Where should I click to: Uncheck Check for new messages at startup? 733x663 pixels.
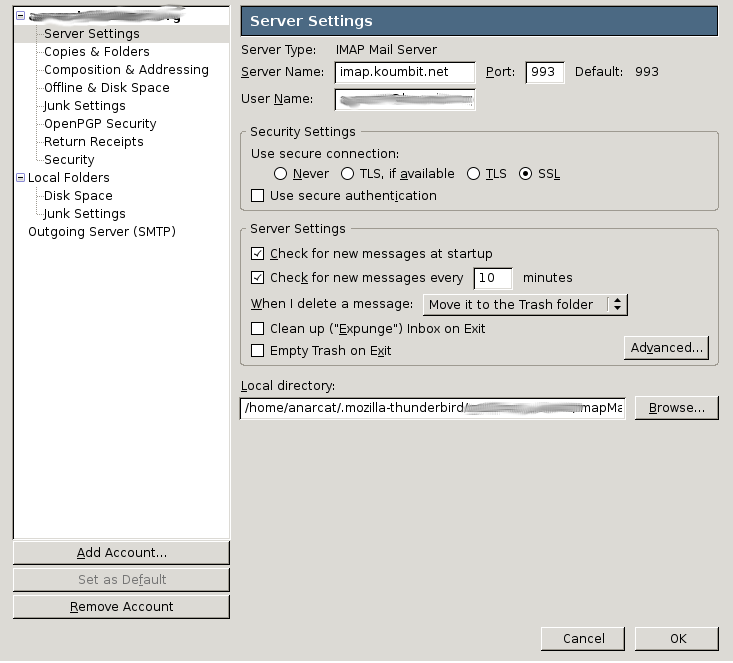coord(258,254)
